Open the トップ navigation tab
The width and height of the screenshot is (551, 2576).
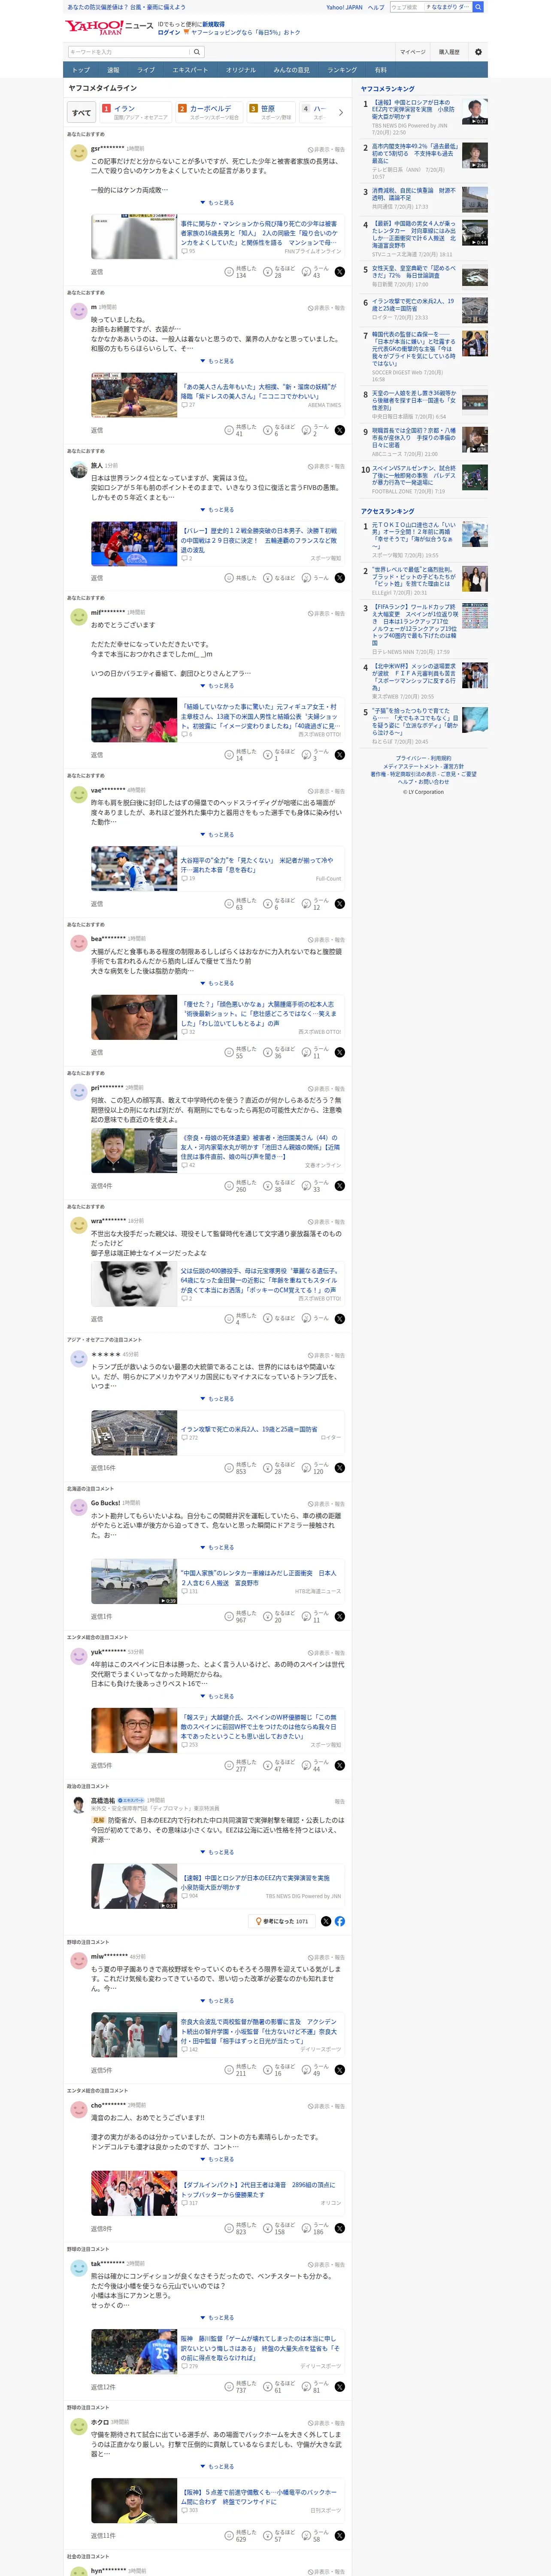click(81, 70)
